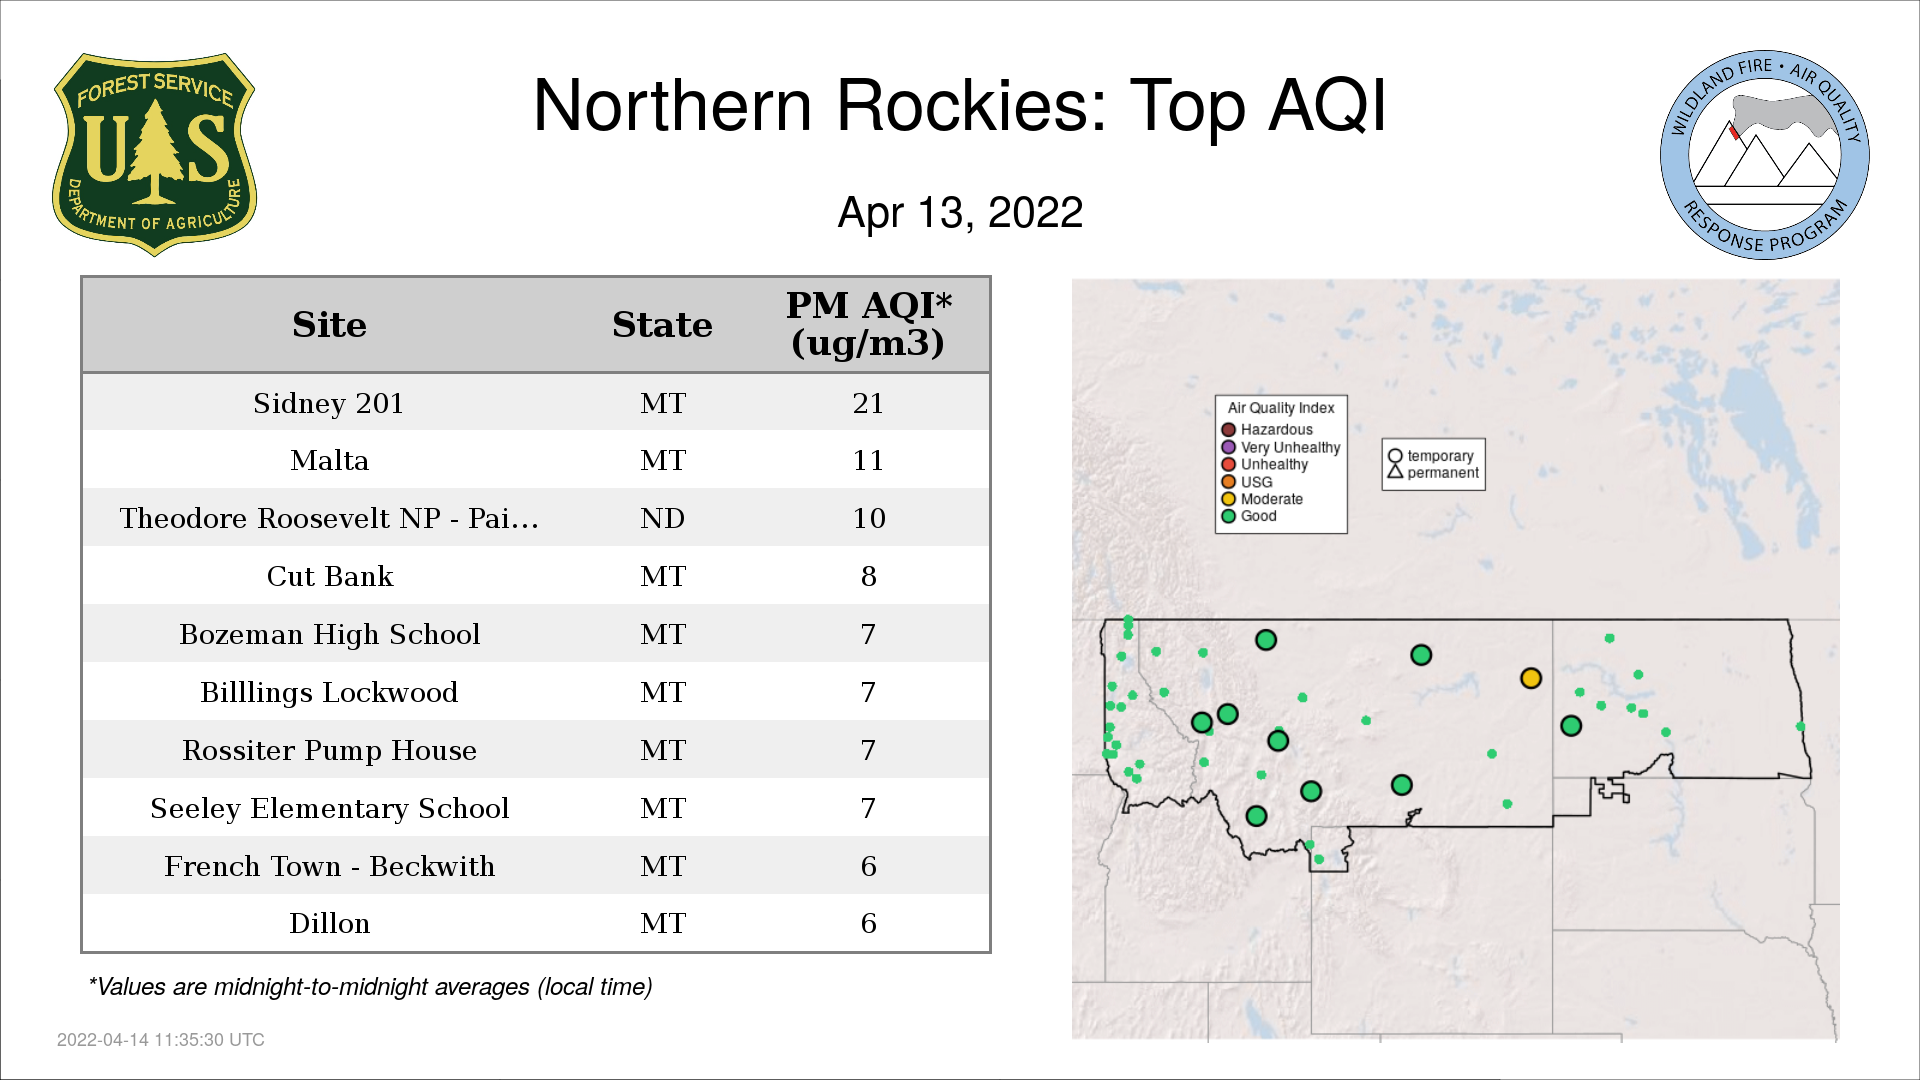Screen dimensions: 1920x1080
Task: Click the temporary circle symbol in legend
Action: click(x=1395, y=456)
